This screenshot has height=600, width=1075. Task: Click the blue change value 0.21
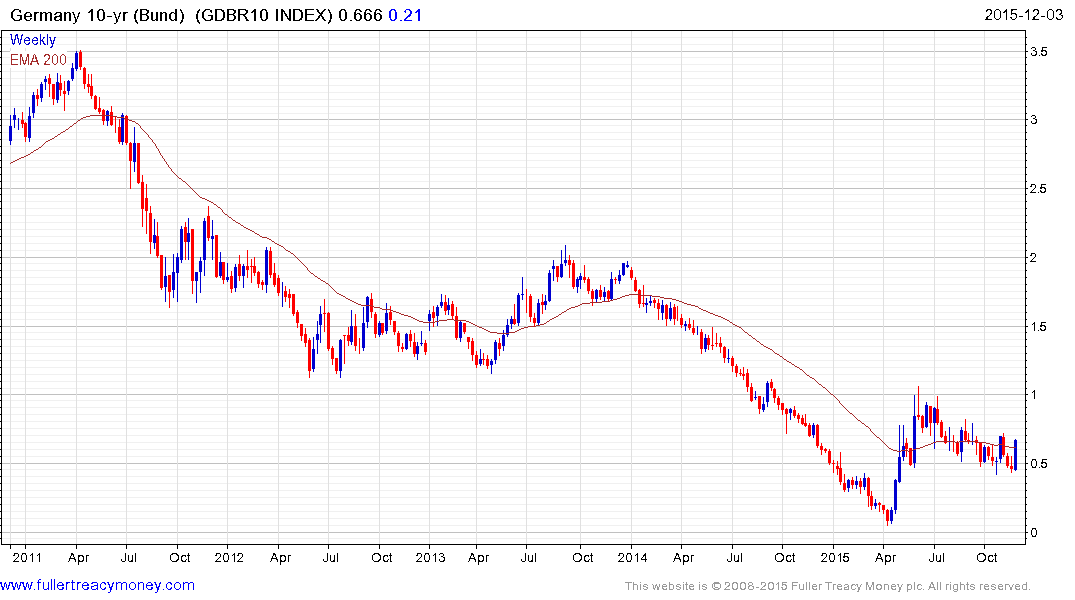[403, 16]
